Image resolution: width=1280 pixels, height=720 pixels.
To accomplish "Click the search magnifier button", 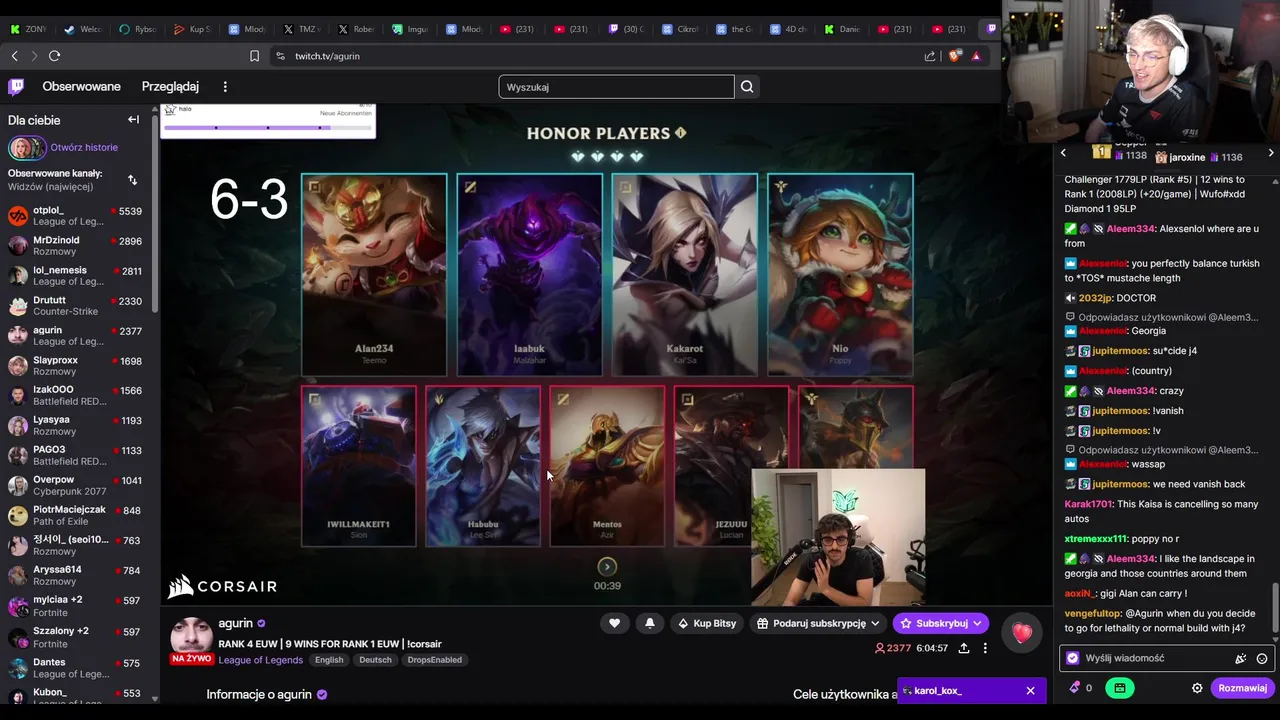I will 747,87.
